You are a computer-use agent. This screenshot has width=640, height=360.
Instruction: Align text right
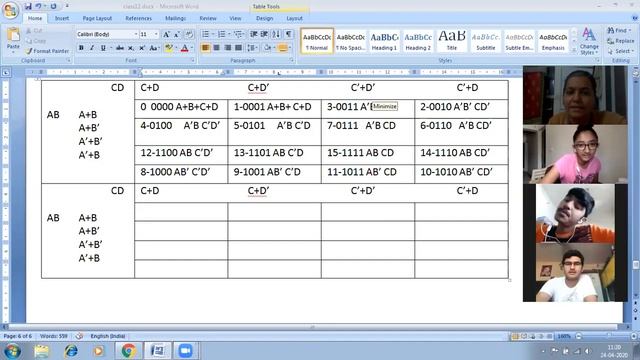click(x=228, y=48)
